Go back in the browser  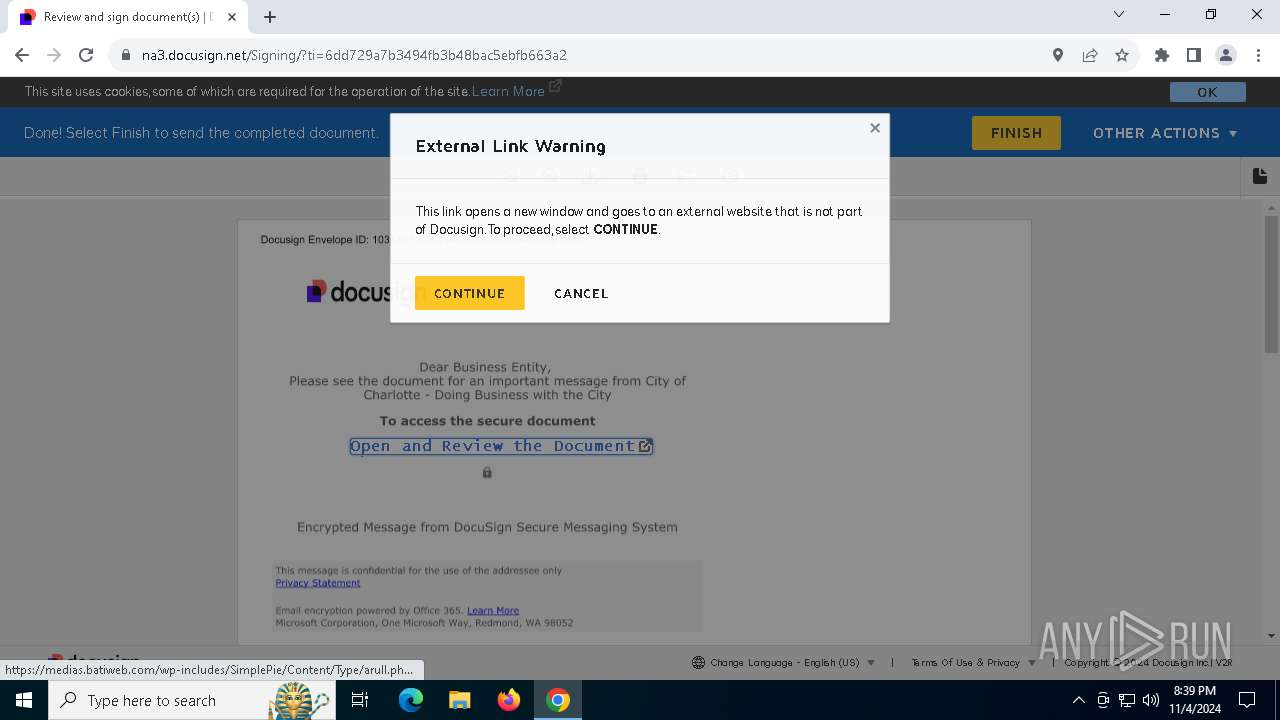click(22, 55)
